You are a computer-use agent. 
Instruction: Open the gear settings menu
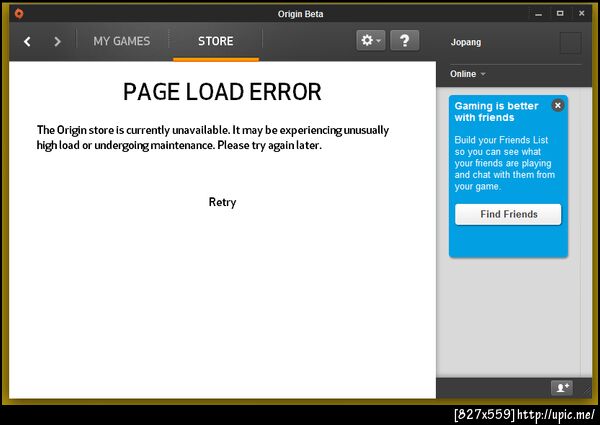point(370,40)
